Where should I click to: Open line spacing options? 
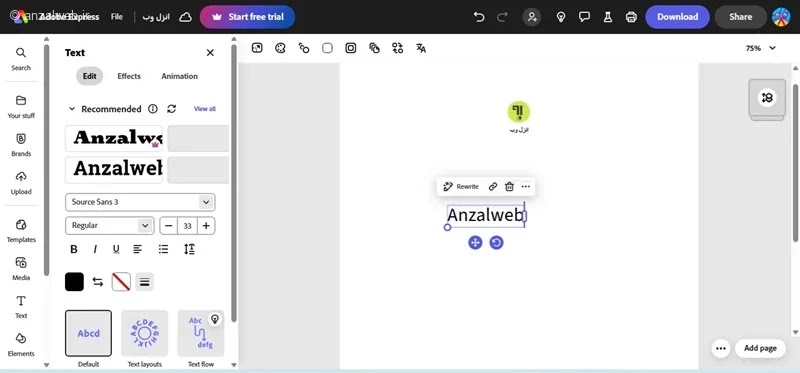pyautogui.click(x=189, y=249)
